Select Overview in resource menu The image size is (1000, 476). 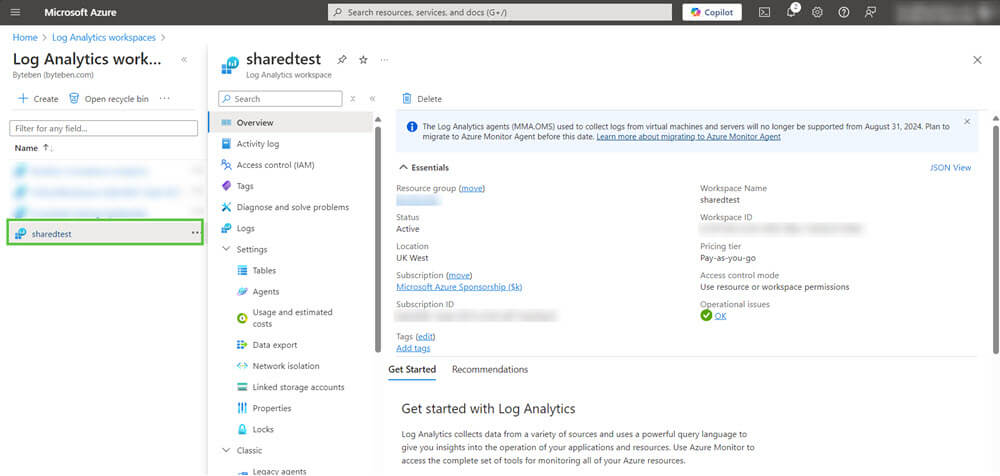tap(290, 123)
